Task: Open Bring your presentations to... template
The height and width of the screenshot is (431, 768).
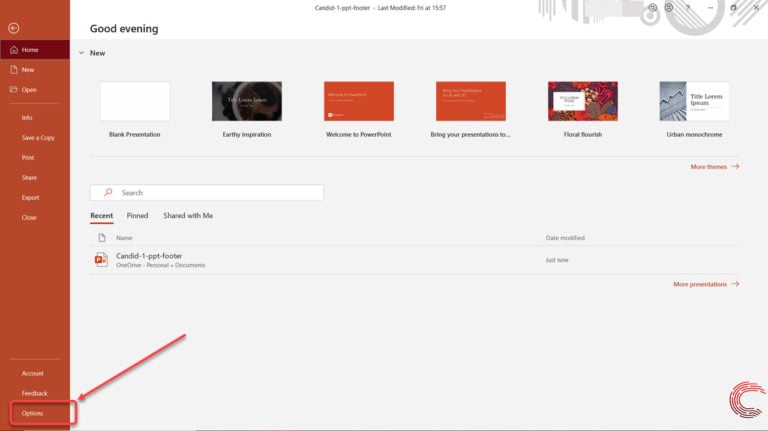Action: pyautogui.click(x=471, y=101)
